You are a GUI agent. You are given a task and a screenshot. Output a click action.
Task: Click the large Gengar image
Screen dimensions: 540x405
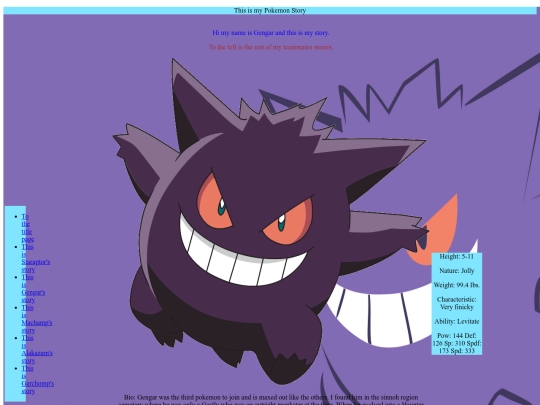271,220
